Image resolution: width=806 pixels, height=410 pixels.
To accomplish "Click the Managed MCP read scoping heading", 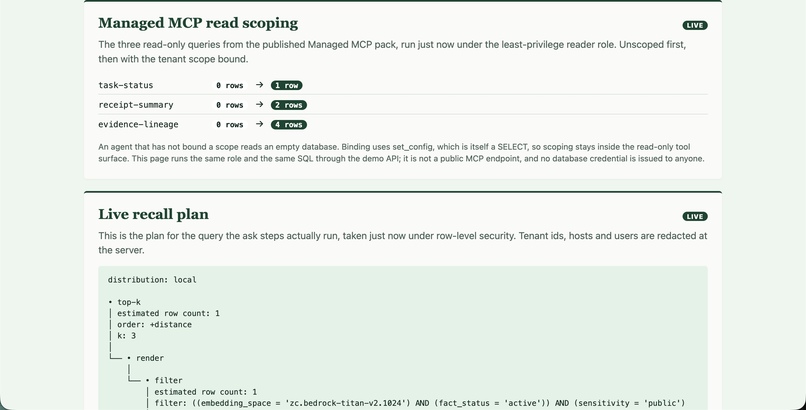I will 198,23.
